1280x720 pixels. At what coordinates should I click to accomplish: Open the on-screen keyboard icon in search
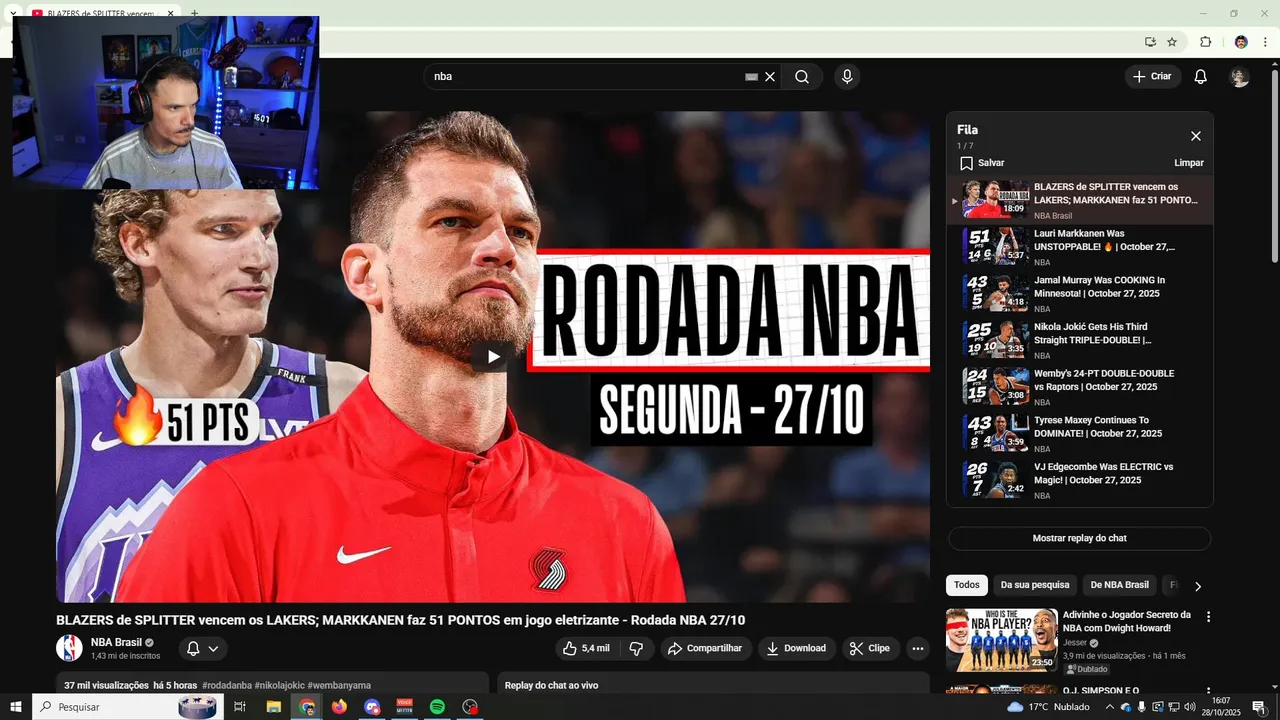[752, 77]
